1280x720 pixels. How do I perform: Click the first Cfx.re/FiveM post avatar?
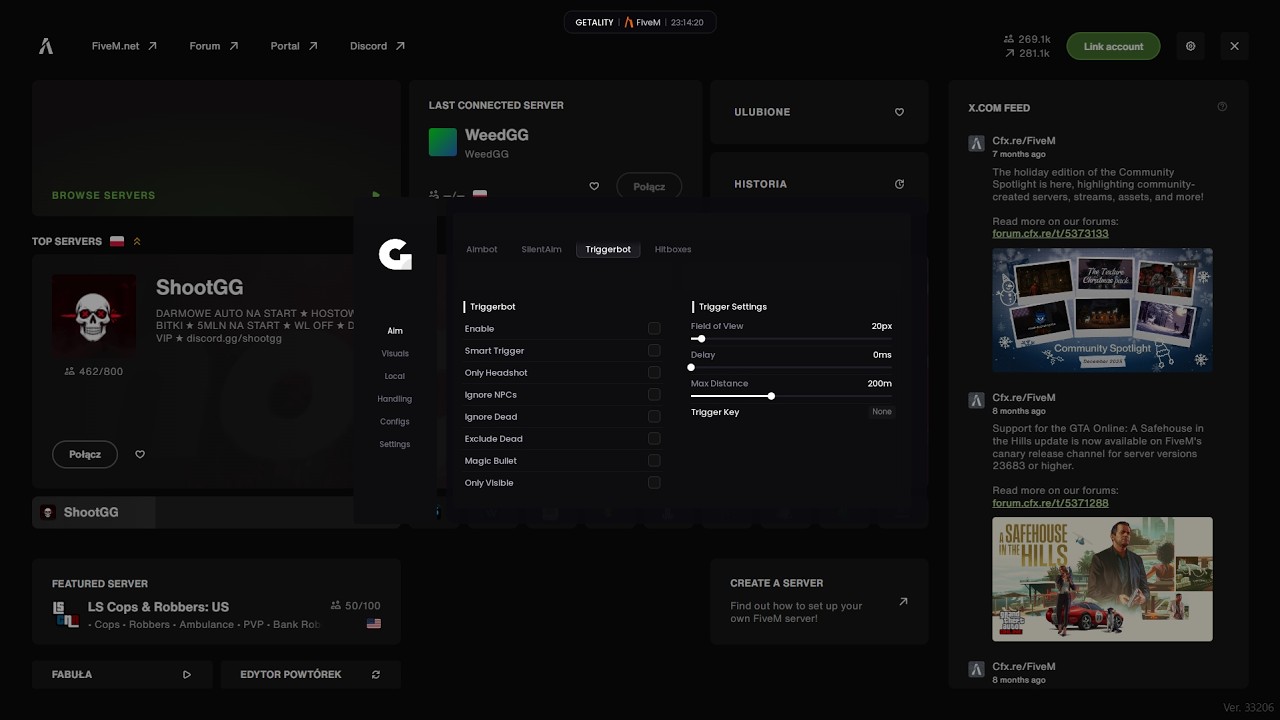click(976, 143)
